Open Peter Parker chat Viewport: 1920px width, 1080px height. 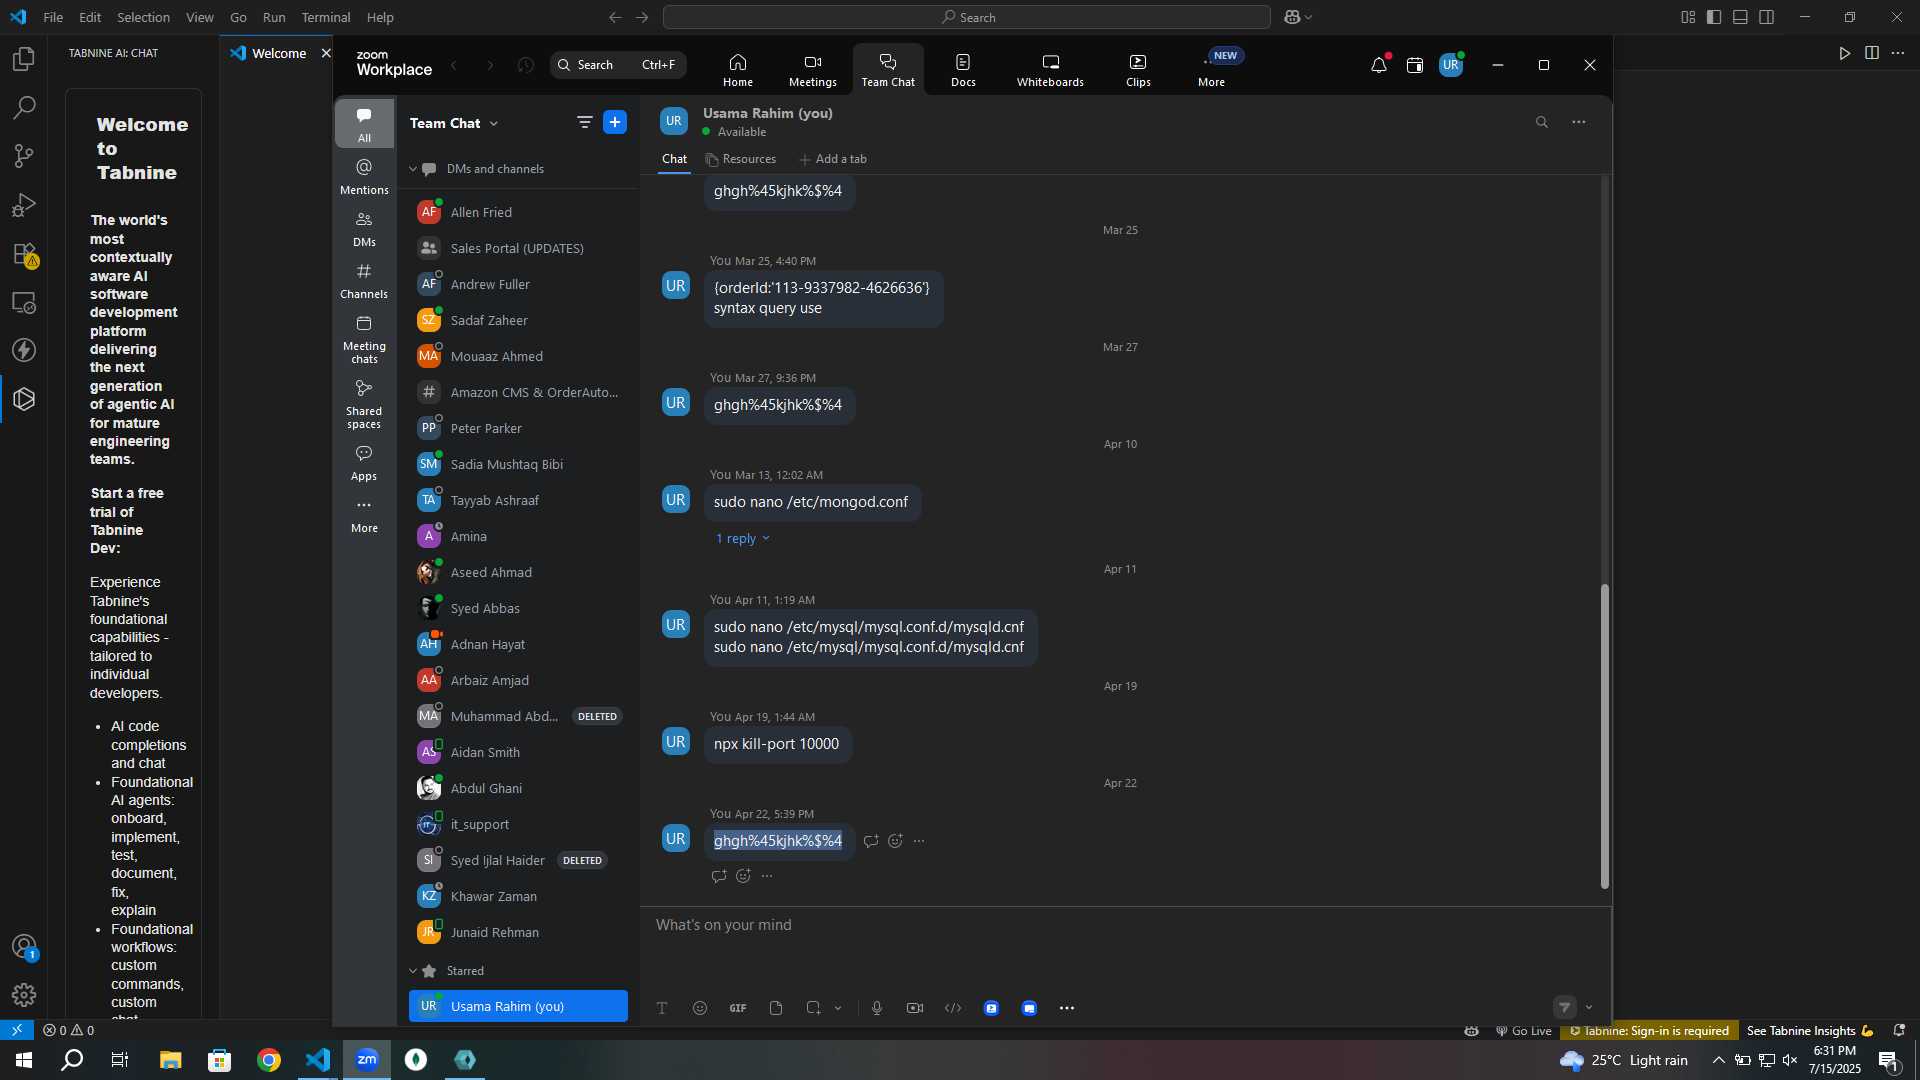click(518, 428)
